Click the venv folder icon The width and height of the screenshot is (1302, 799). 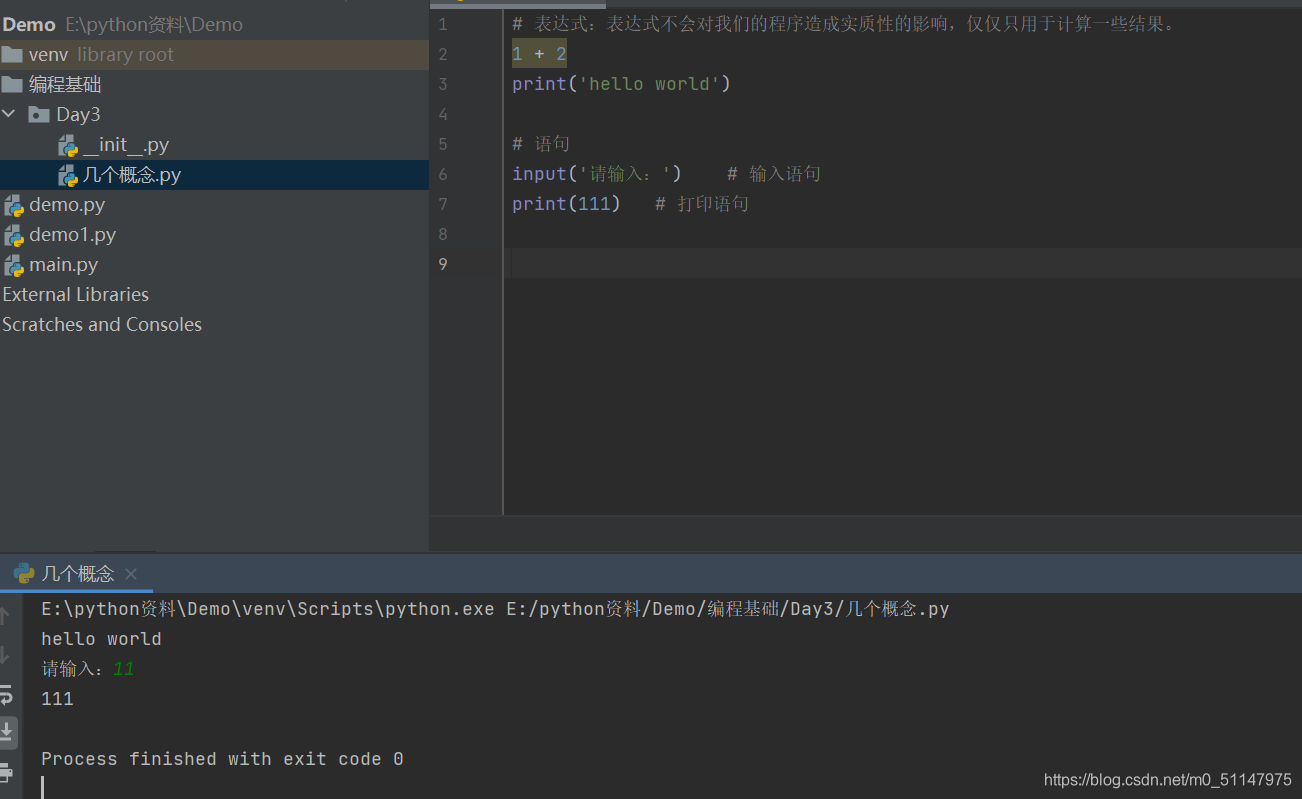point(12,54)
